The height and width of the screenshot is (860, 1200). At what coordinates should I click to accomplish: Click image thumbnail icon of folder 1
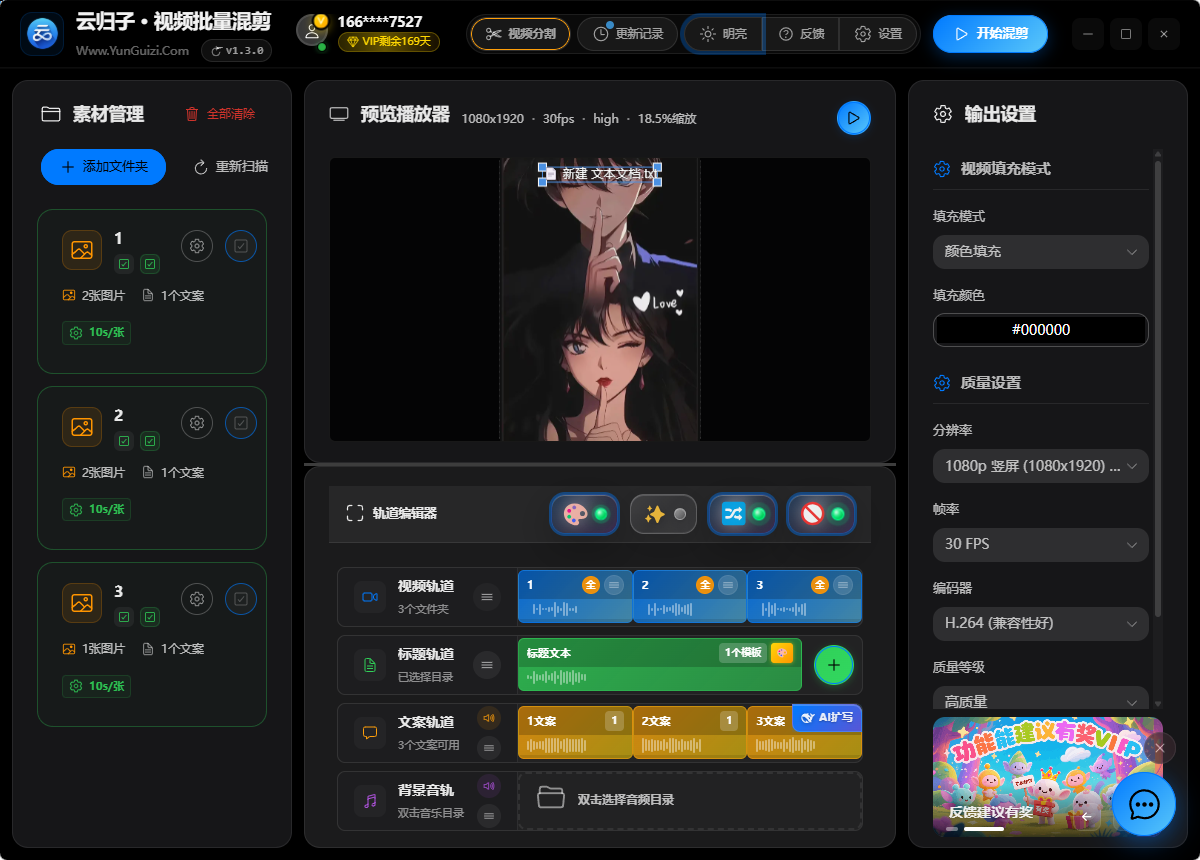tap(82, 250)
